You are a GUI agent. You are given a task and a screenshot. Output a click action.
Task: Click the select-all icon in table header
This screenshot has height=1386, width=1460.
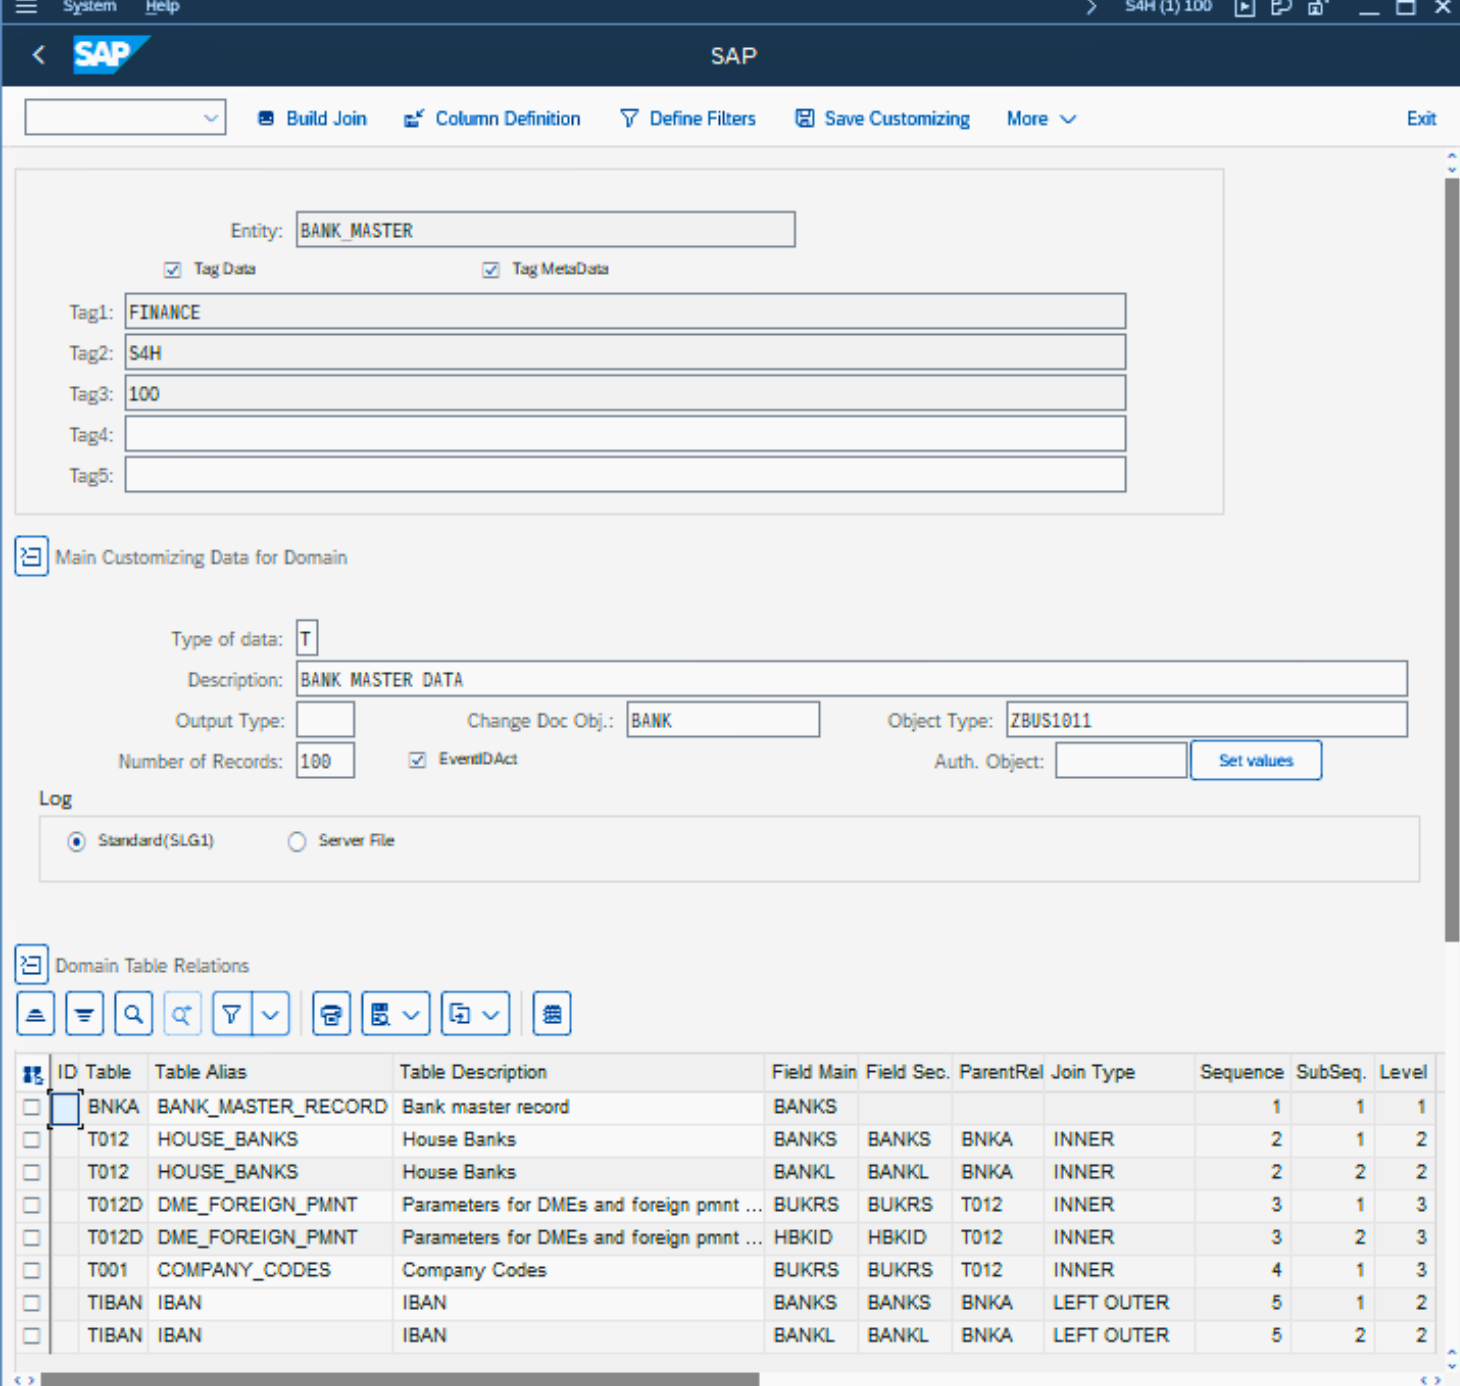point(33,1074)
